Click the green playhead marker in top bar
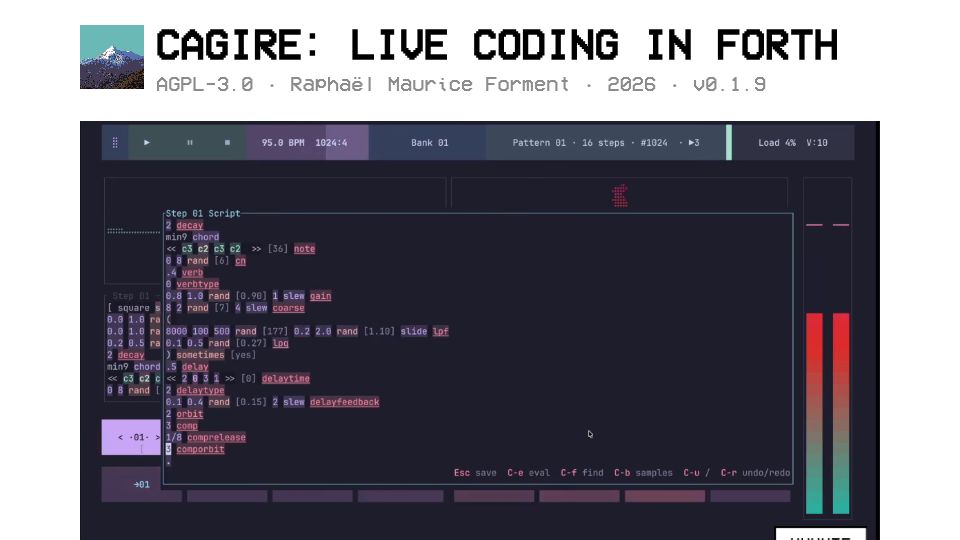This screenshot has width=960, height=540. tap(729, 143)
